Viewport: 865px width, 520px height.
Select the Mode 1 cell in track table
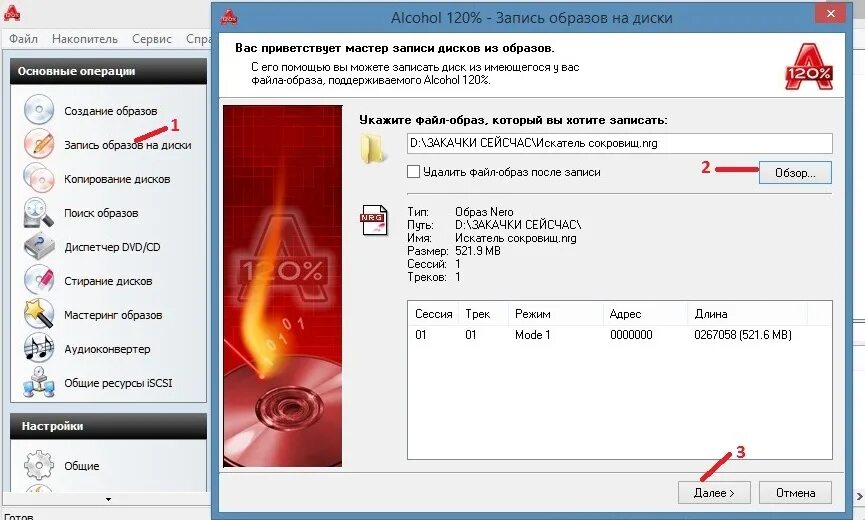click(x=532, y=335)
